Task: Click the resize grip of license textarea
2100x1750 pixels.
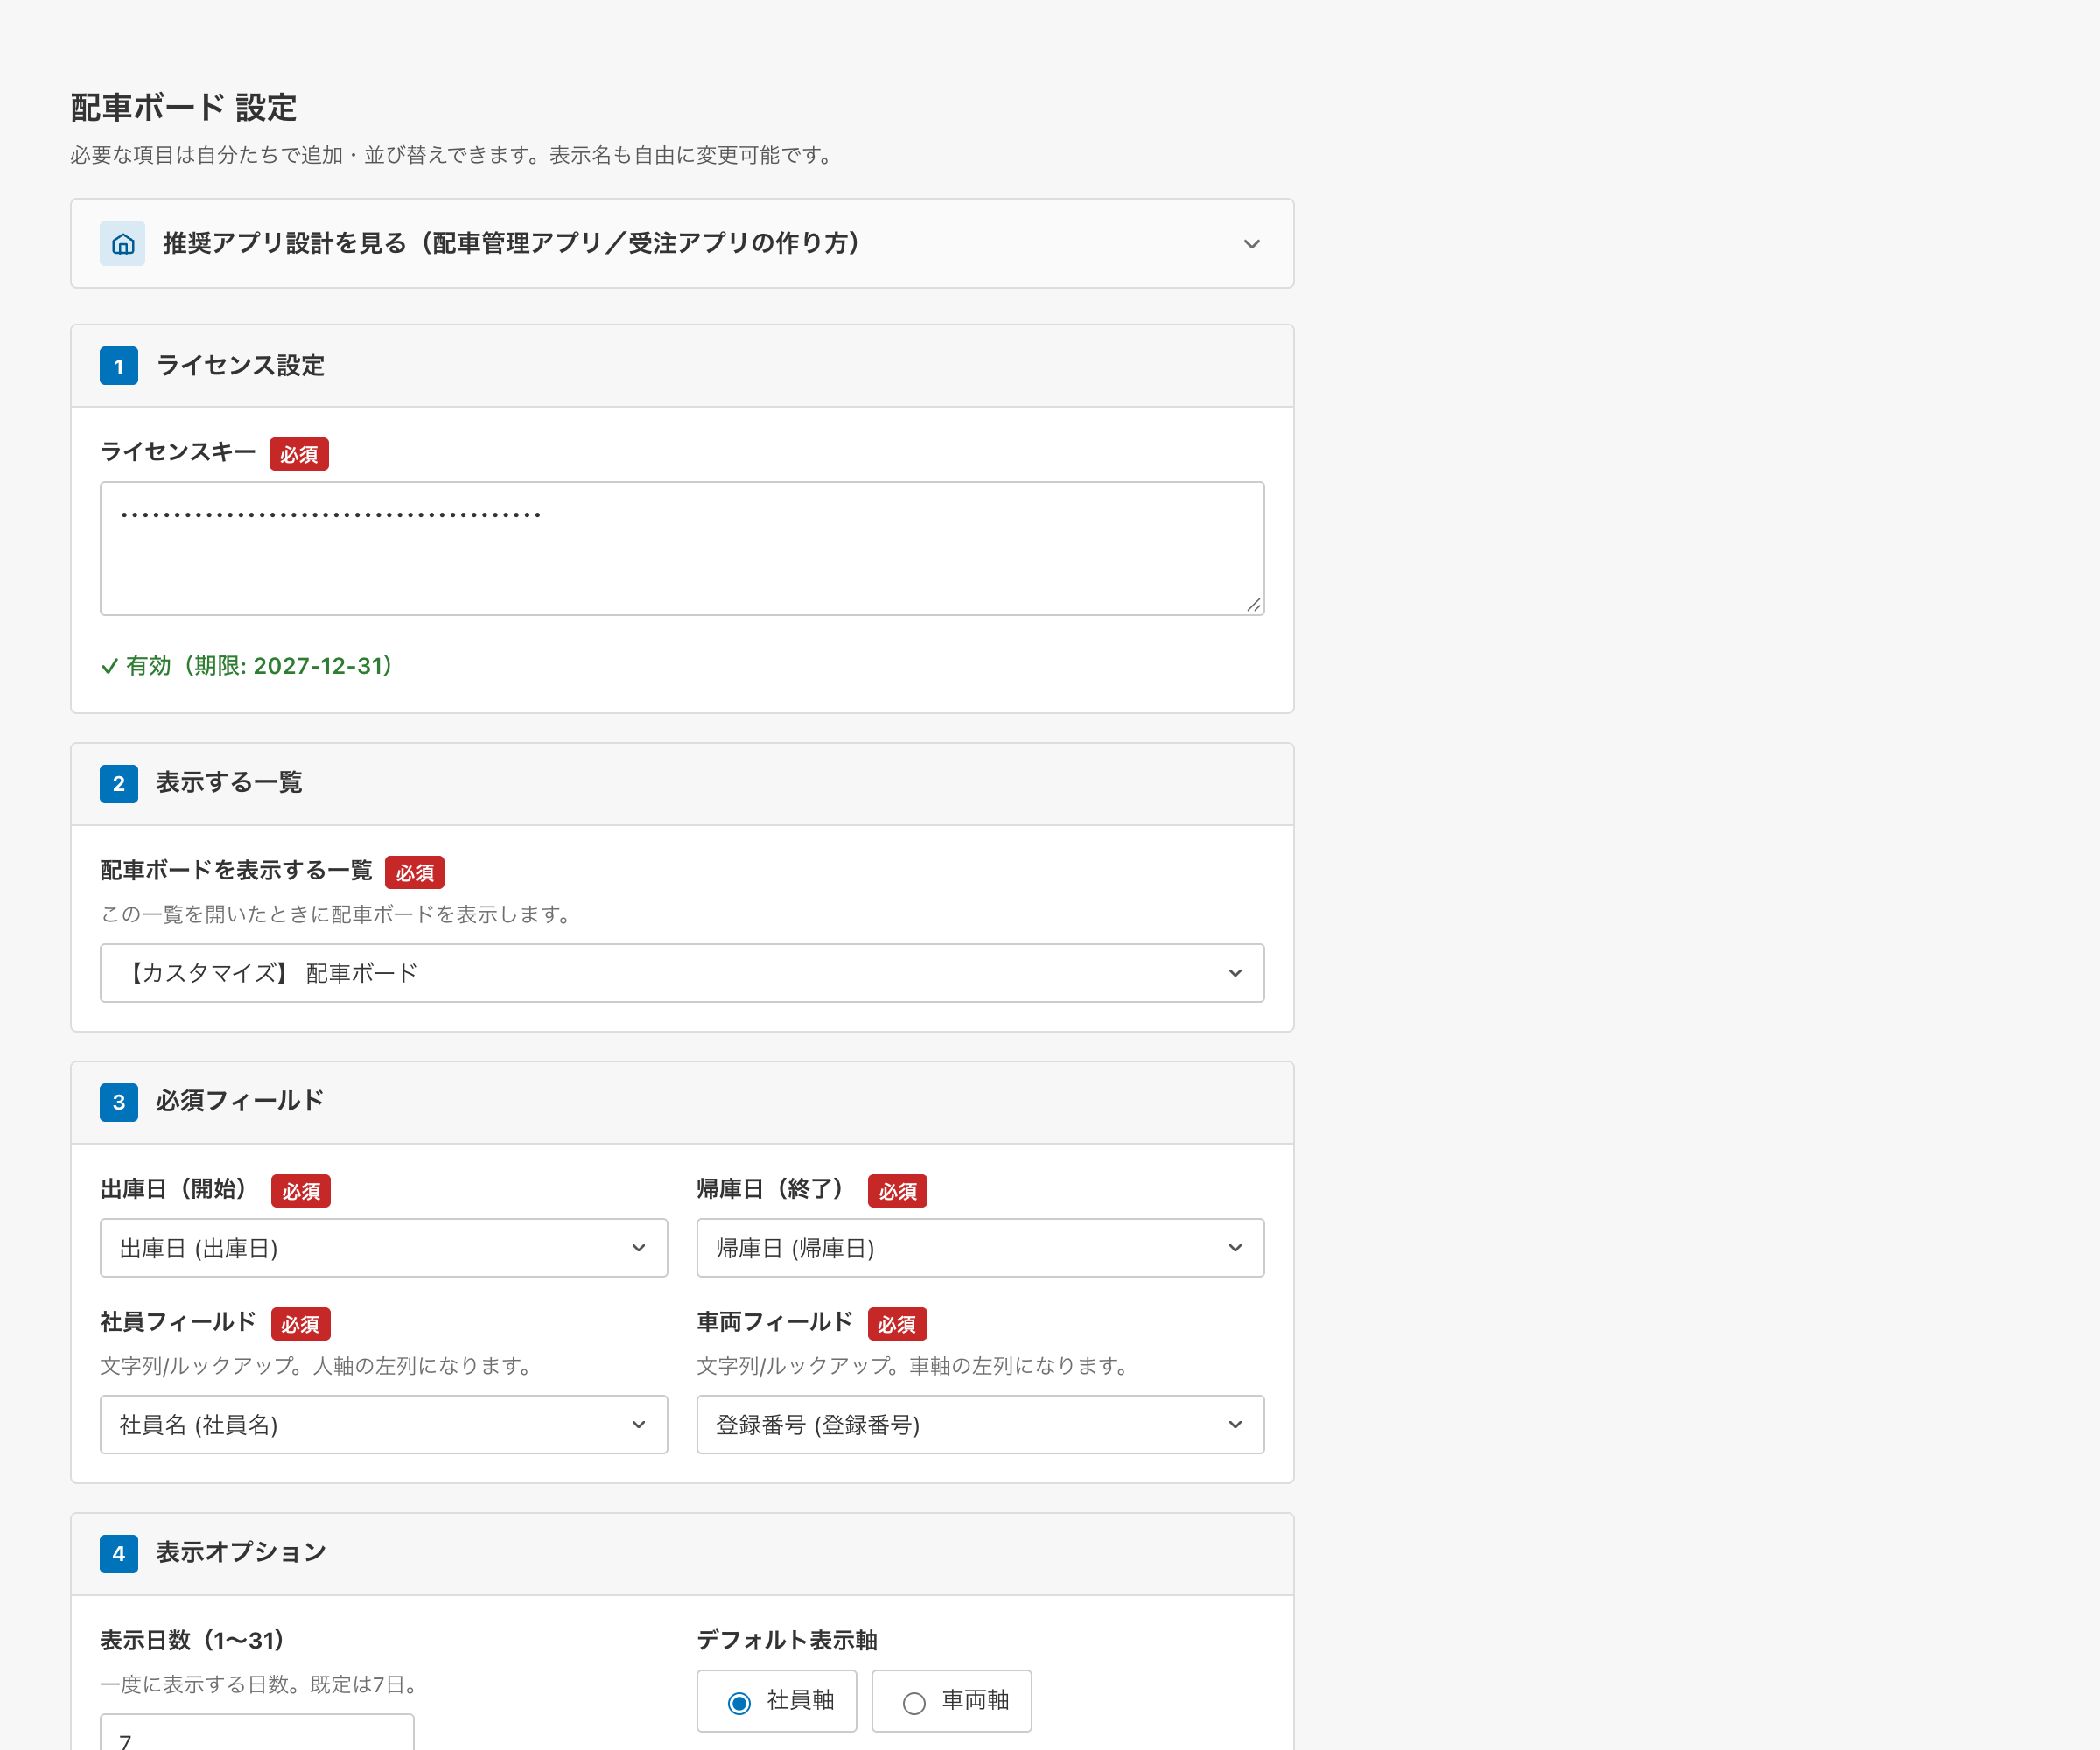Action: pos(1254,604)
